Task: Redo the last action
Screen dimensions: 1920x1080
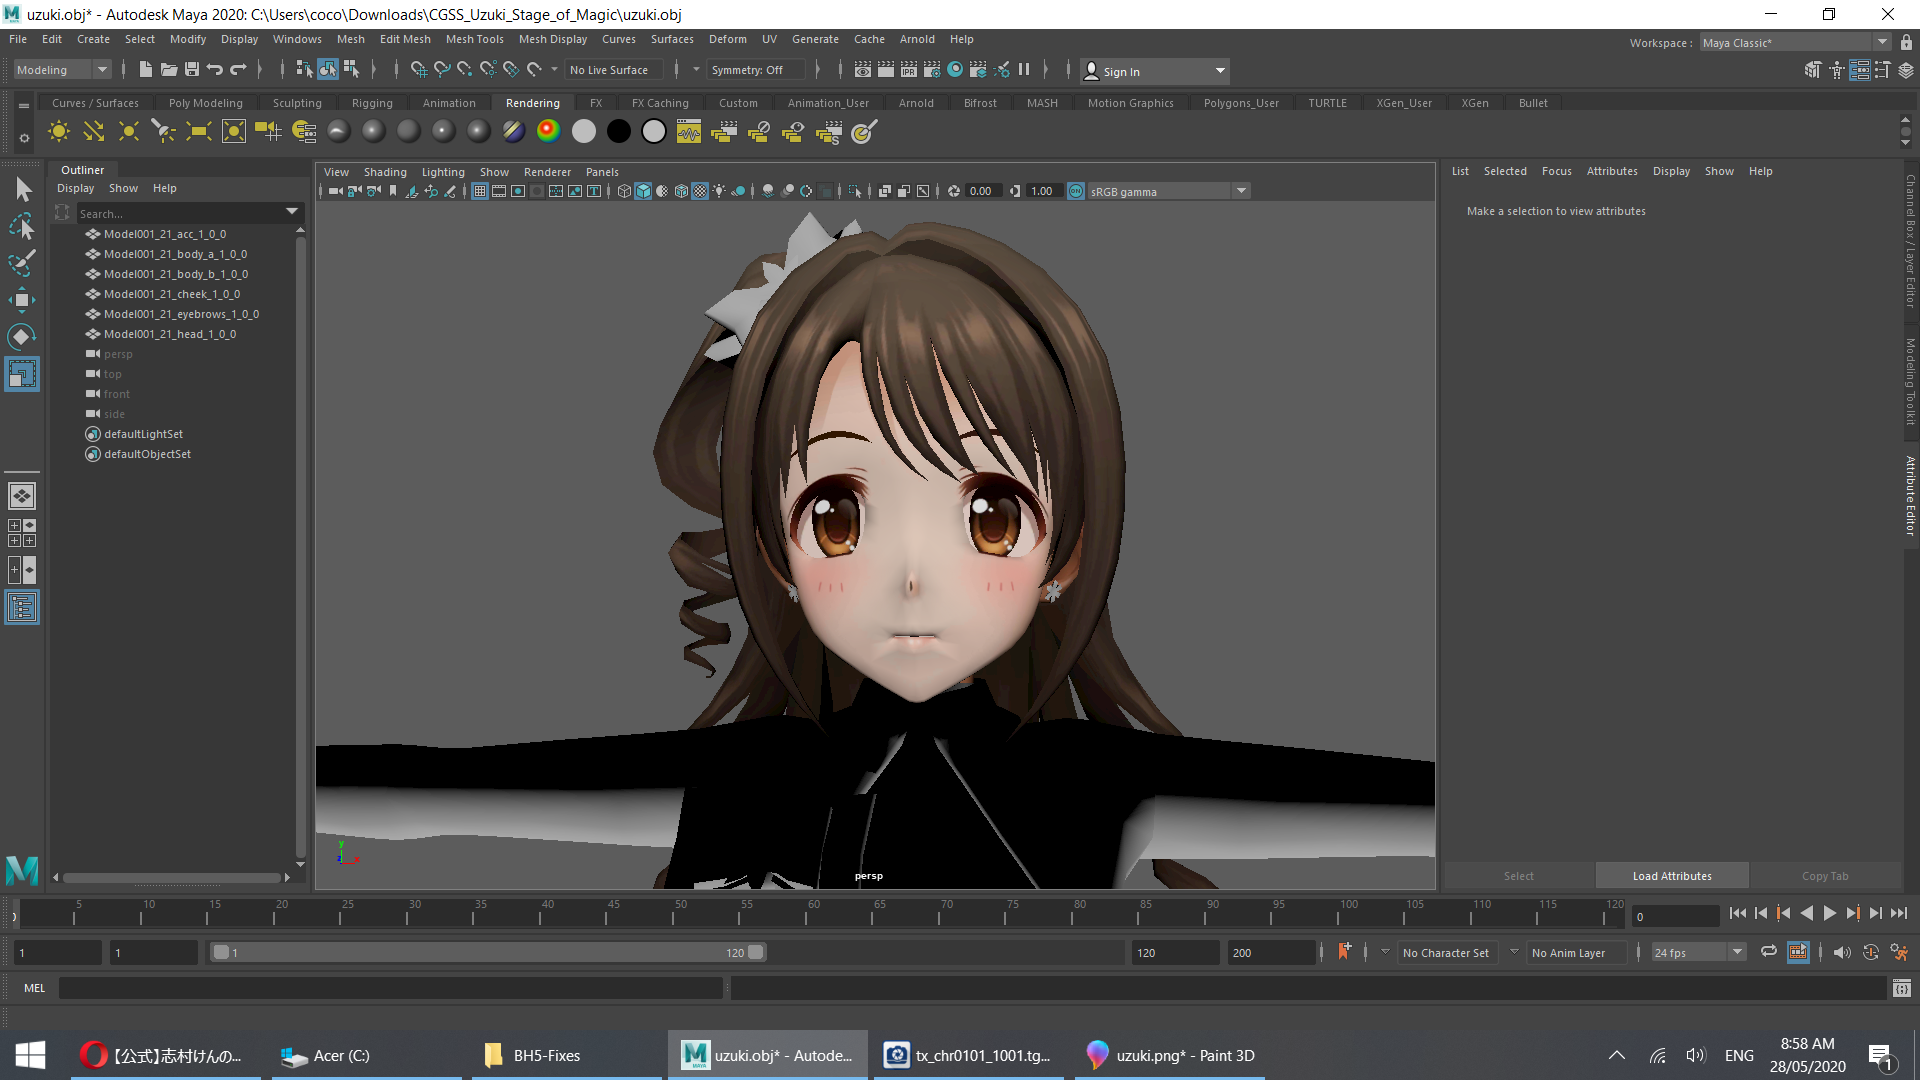Action: [x=238, y=69]
